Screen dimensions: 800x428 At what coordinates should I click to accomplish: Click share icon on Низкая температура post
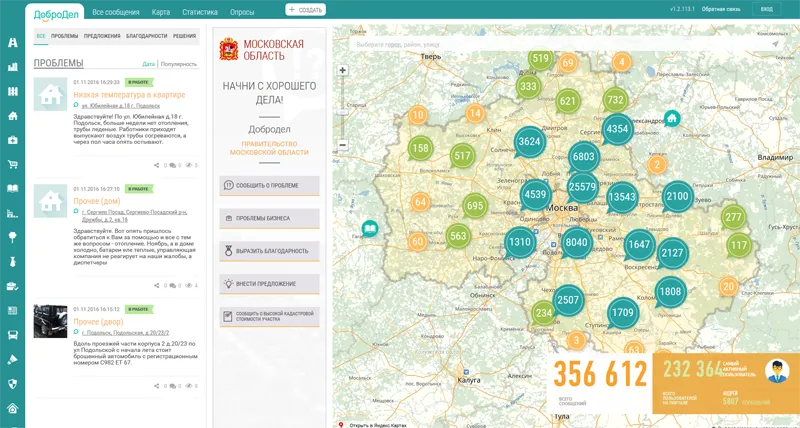pyautogui.click(x=157, y=165)
